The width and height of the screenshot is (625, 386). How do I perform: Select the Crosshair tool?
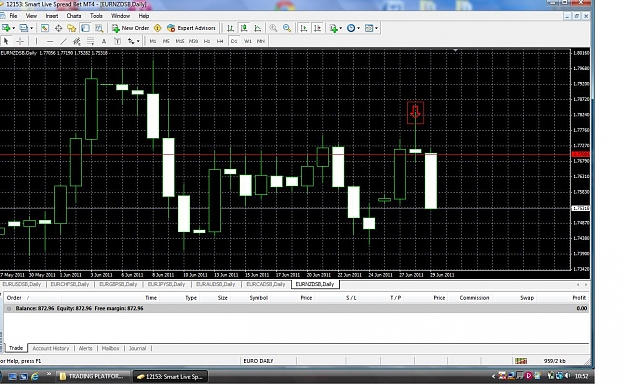(x=20, y=41)
